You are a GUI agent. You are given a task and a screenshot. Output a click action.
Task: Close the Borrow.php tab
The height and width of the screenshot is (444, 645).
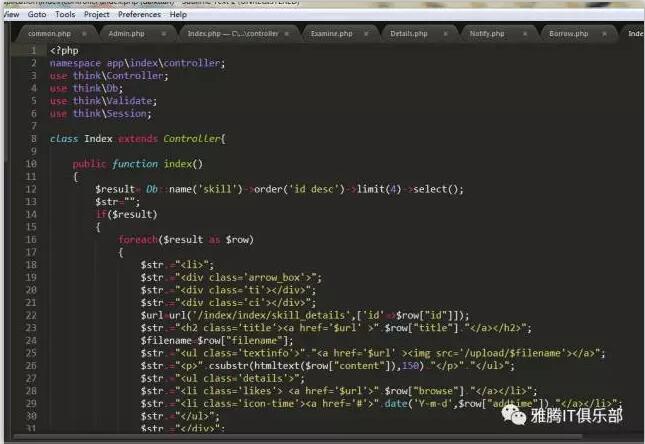click(x=604, y=33)
